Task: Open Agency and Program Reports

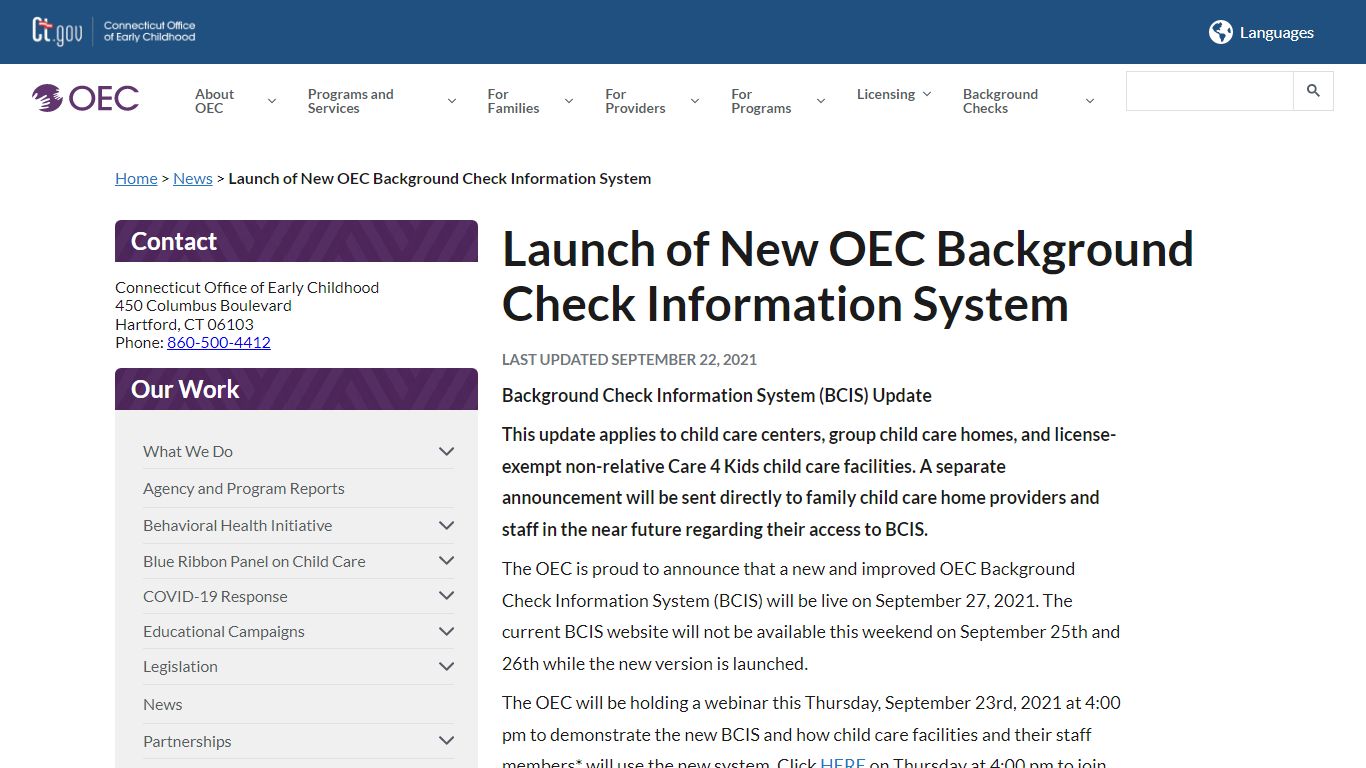Action: pyautogui.click(x=244, y=488)
